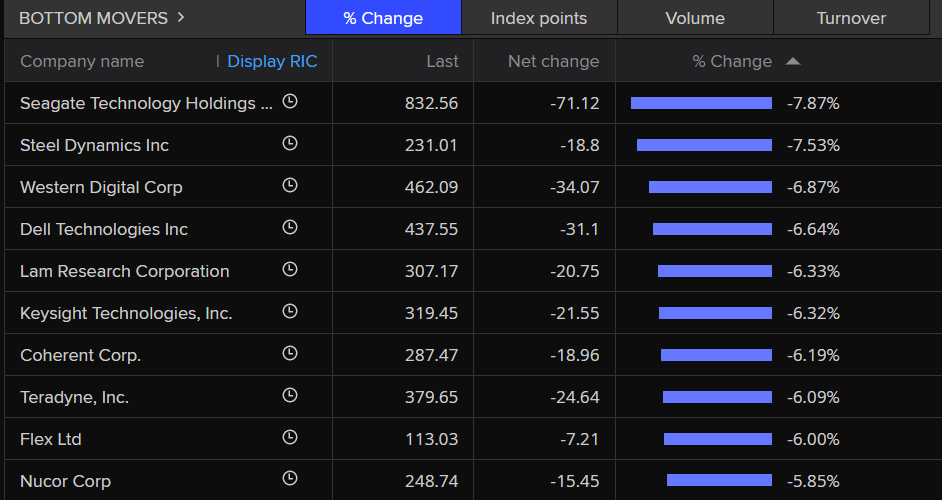Select net change -18.96
Image resolution: width=942 pixels, height=500 pixels.
pyautogui.click(x=574, y=355)
